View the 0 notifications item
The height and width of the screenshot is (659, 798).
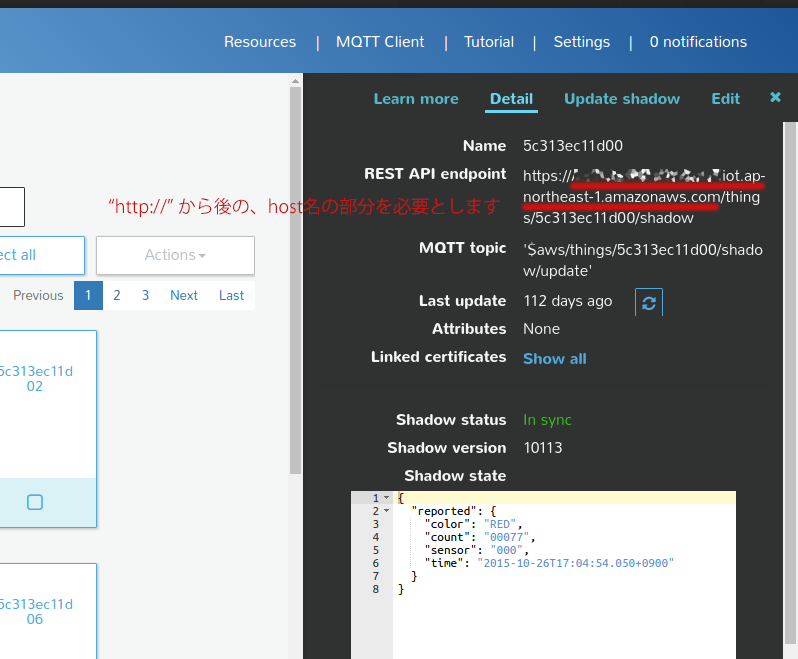point(698,42)
